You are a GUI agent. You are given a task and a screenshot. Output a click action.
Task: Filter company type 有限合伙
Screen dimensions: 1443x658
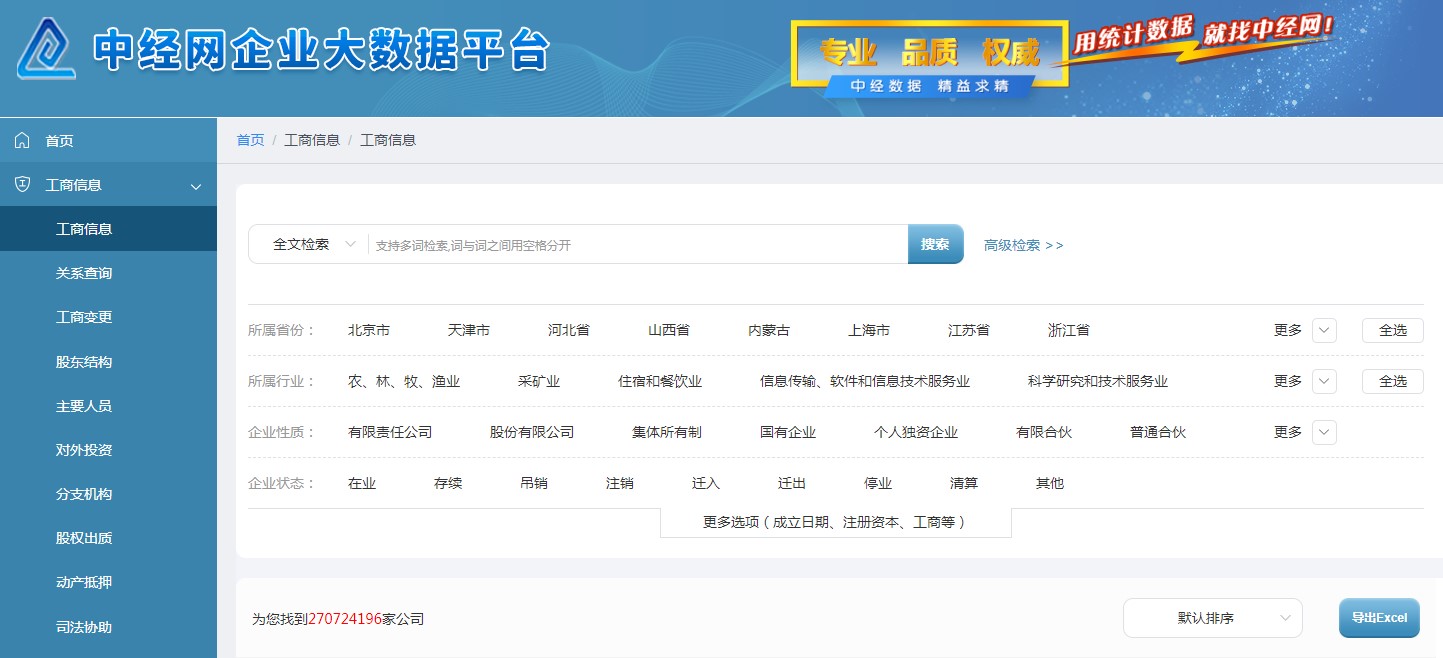point(1044,432)
